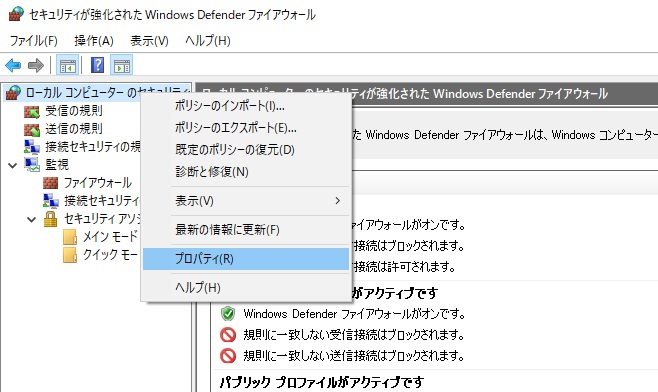Image resolution: width=658 pixels, height=392 pixels.
Task: Select the 接続セキュリティの規則 tree item
Action: (93, 146)
